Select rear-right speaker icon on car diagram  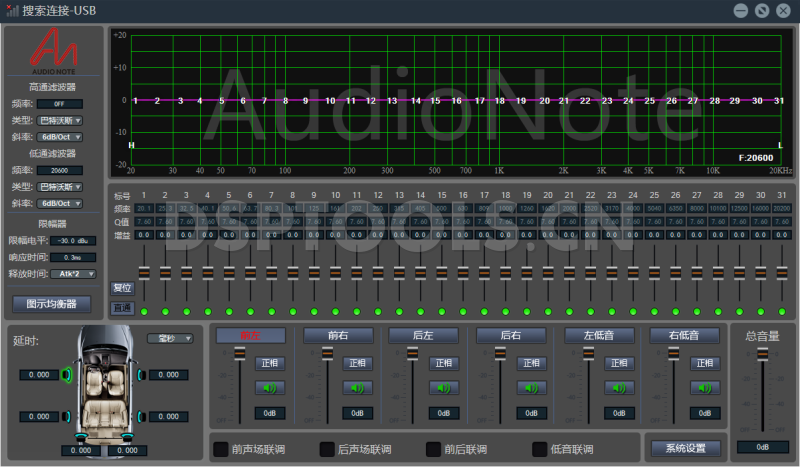point(141,416)
